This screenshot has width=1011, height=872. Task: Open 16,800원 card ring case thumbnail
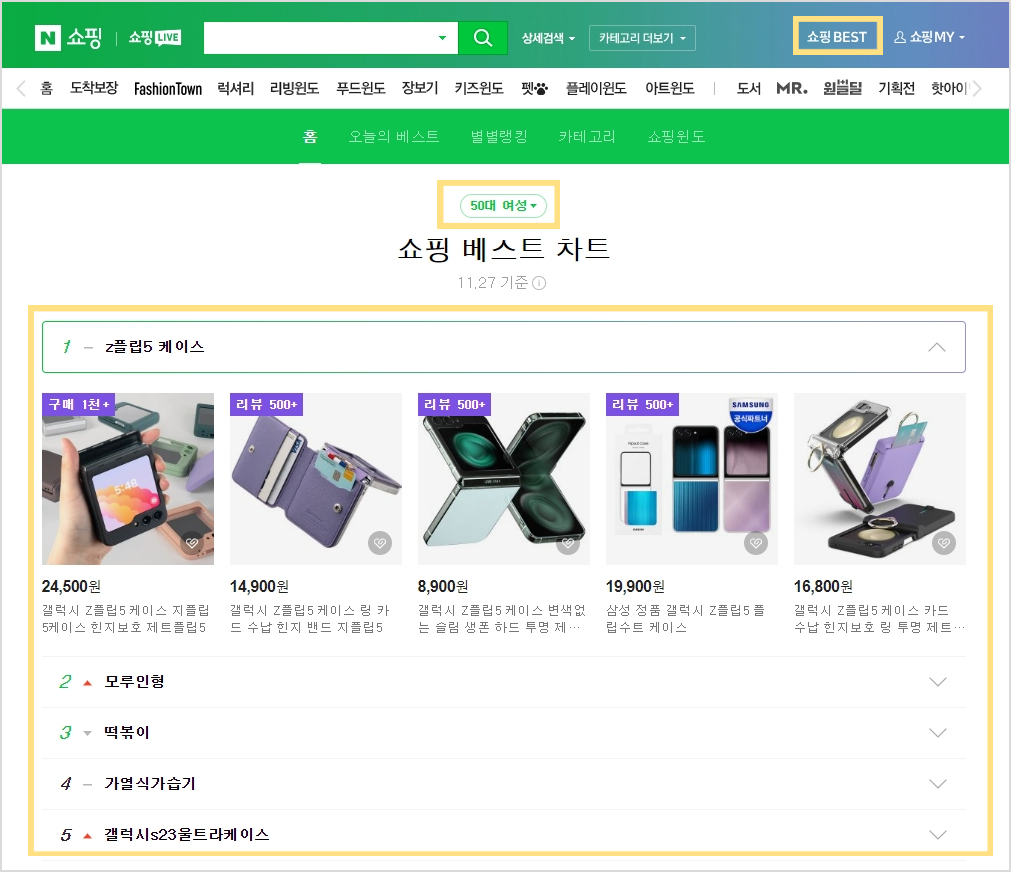click(x=880, y=479)
